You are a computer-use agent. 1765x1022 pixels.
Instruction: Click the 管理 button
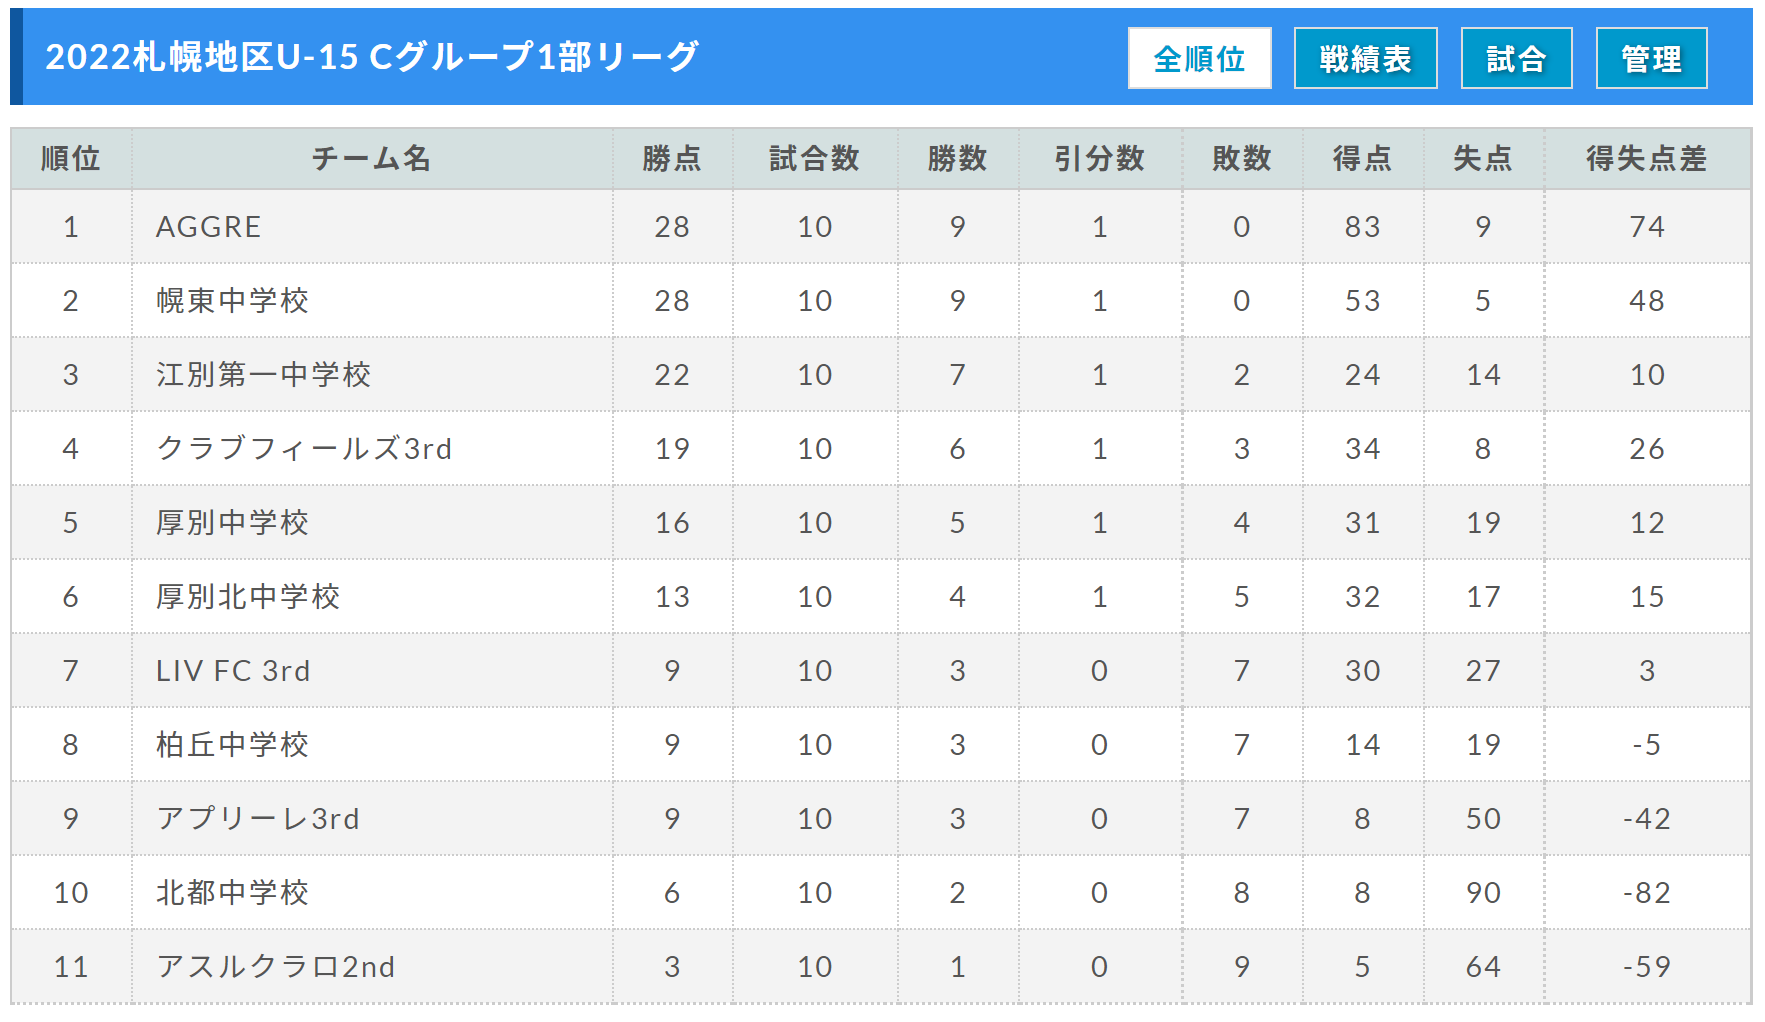coord(1651,58)
